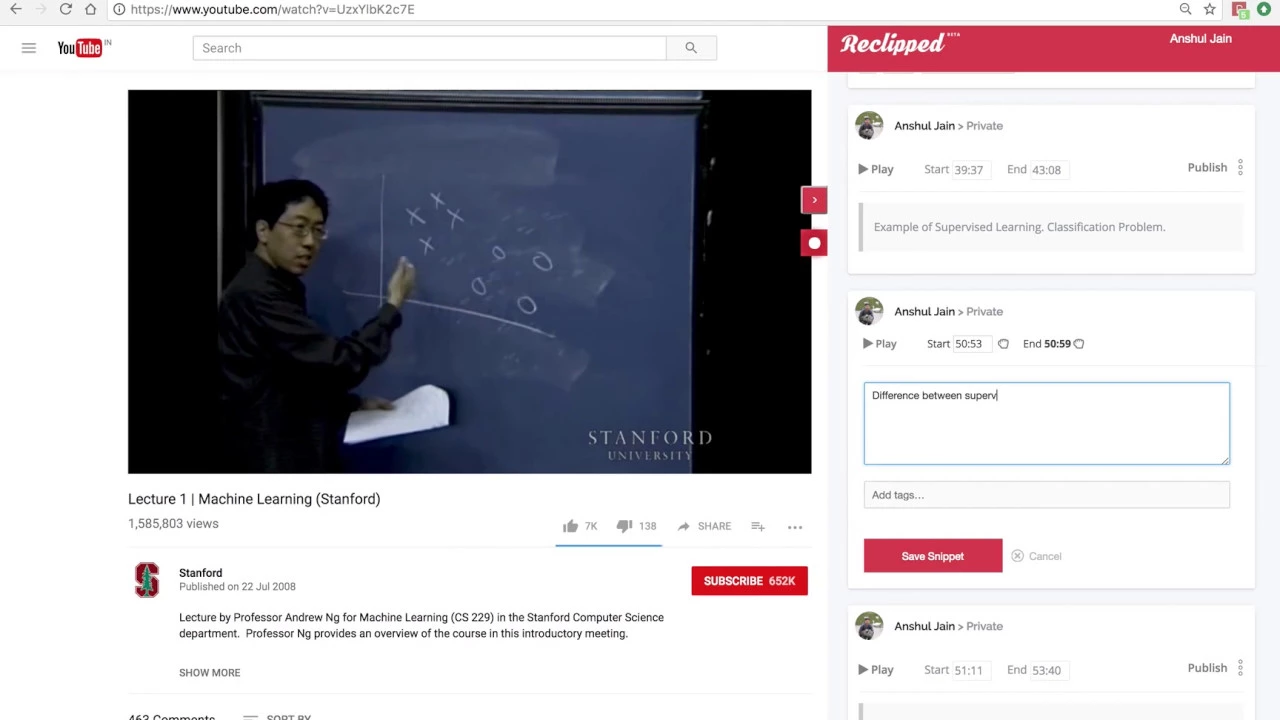
Task: Like the video with thumbs up
Action: click(570, 526)
